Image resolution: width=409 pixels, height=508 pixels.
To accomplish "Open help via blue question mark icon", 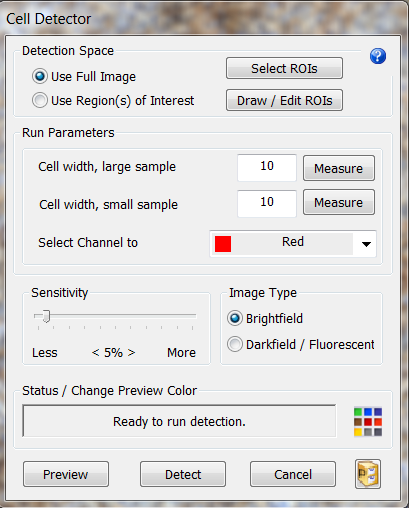I will 378,56.
